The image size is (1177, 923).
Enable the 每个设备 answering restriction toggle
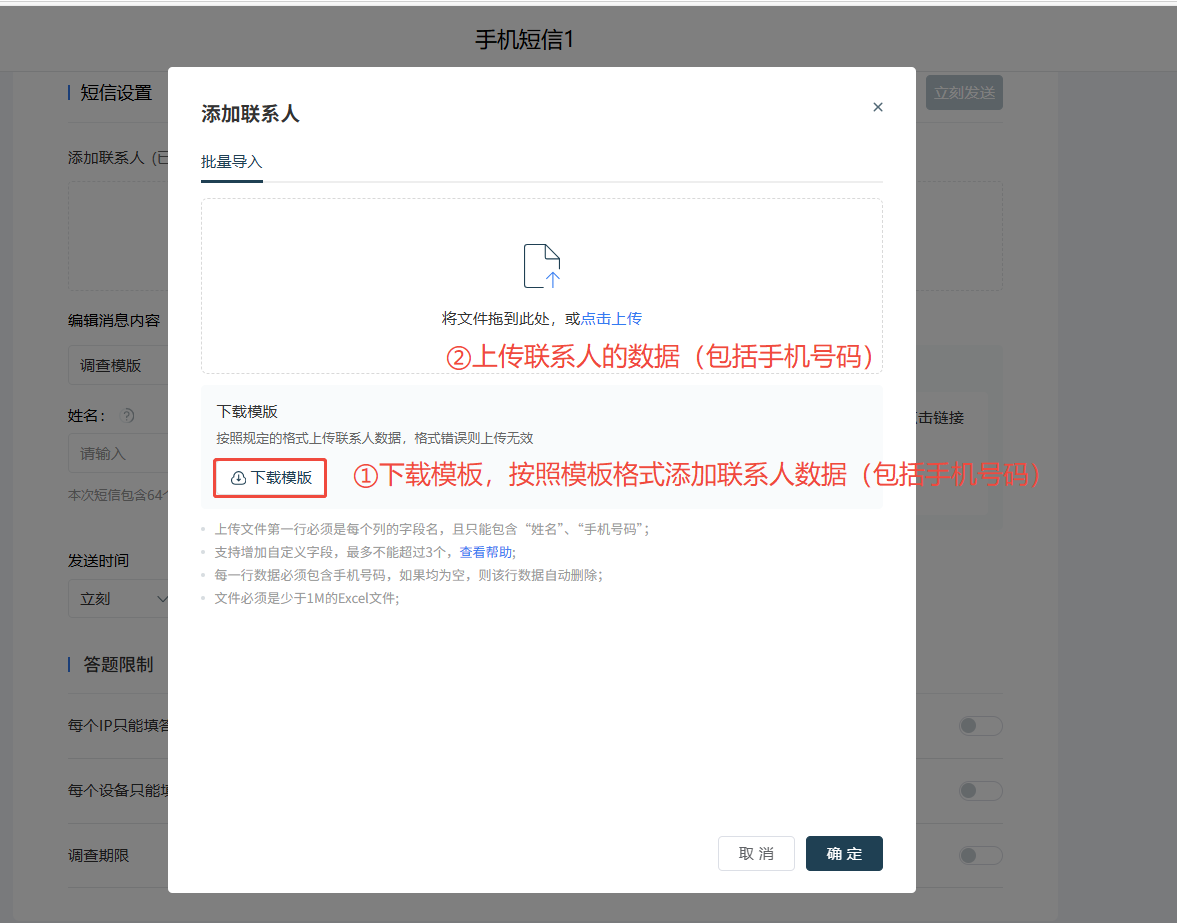[x=979, y=790]
